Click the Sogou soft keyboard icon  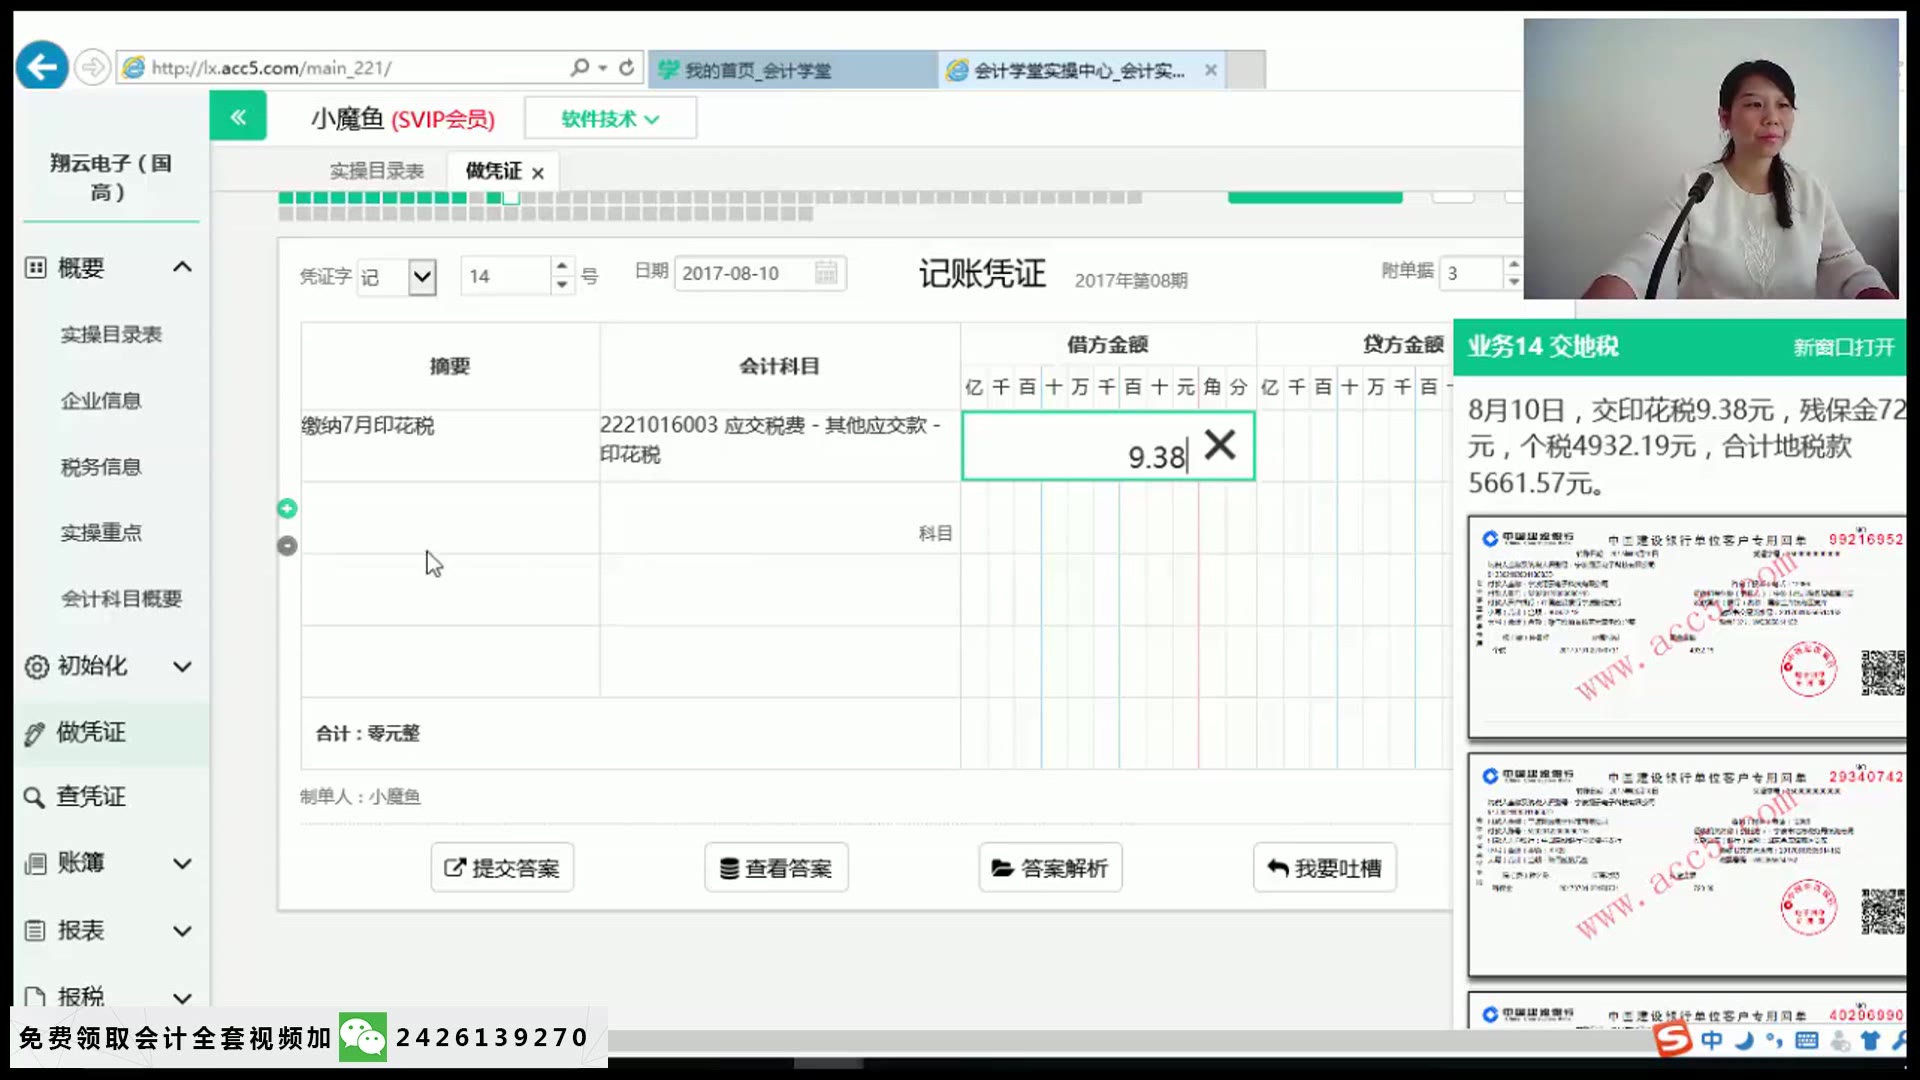coord(1807,1041)
